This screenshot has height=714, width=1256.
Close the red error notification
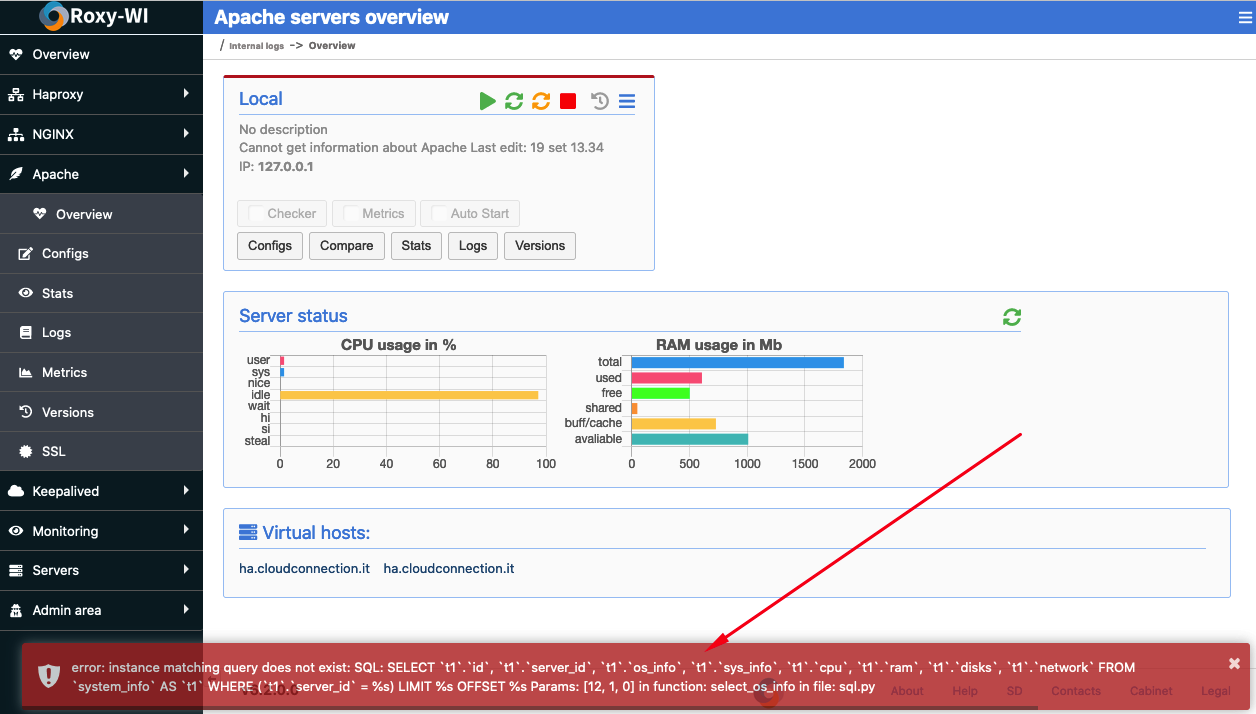pos(1234,663)
